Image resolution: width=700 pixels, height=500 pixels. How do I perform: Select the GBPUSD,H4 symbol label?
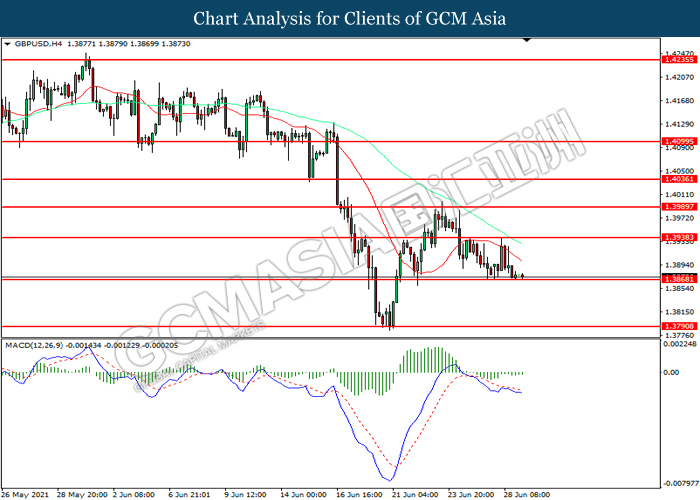37,46
